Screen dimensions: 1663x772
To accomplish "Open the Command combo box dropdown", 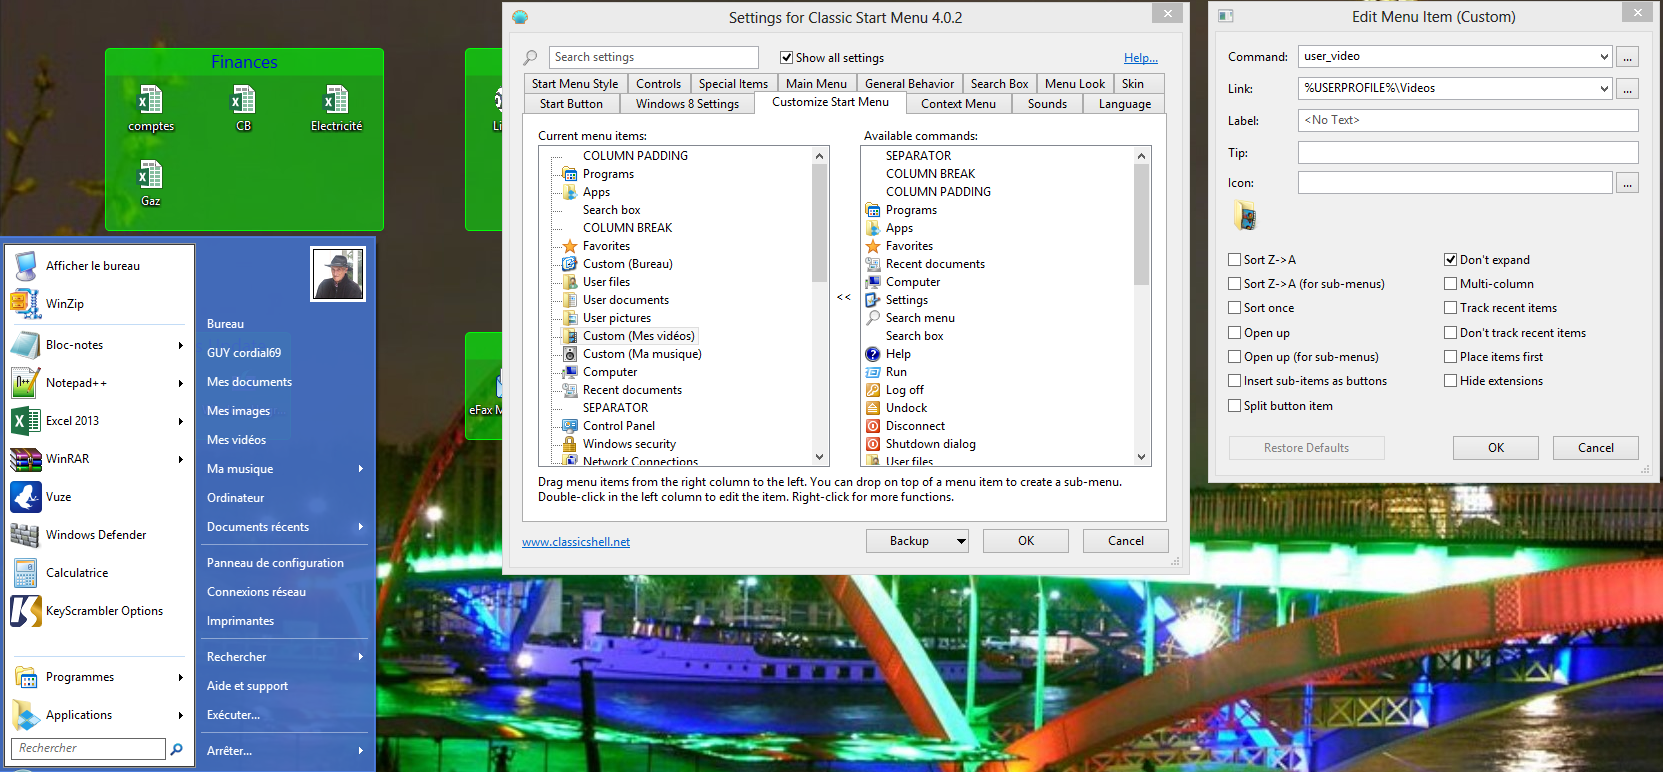I will [x=1604, y=57].
